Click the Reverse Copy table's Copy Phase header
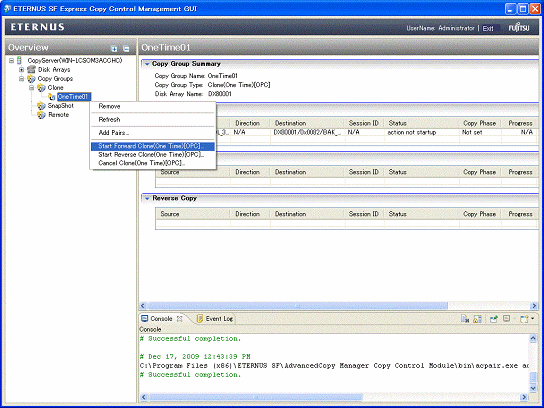Screen dimensions: 544x408 click(x=479, y=214)
